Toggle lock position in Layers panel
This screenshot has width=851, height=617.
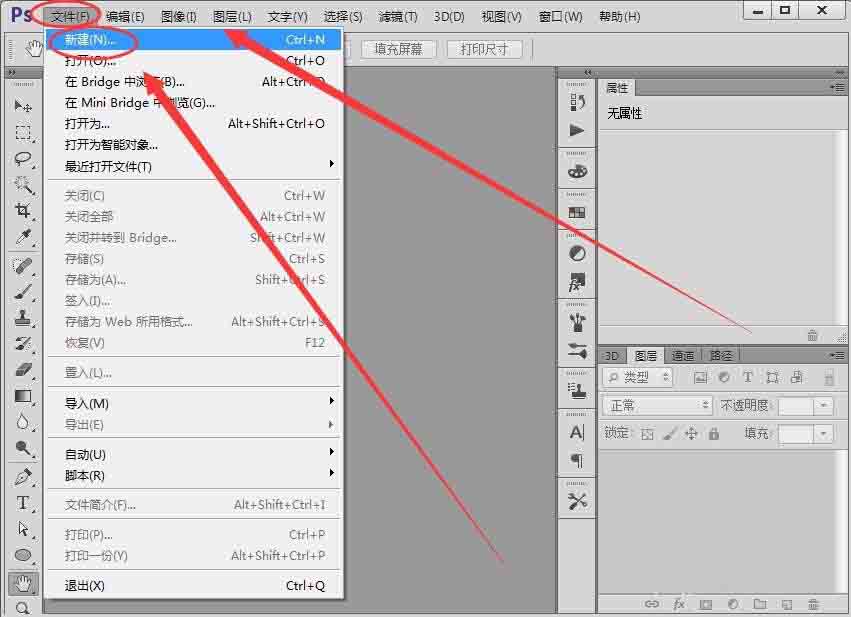(x=691, y=434)
